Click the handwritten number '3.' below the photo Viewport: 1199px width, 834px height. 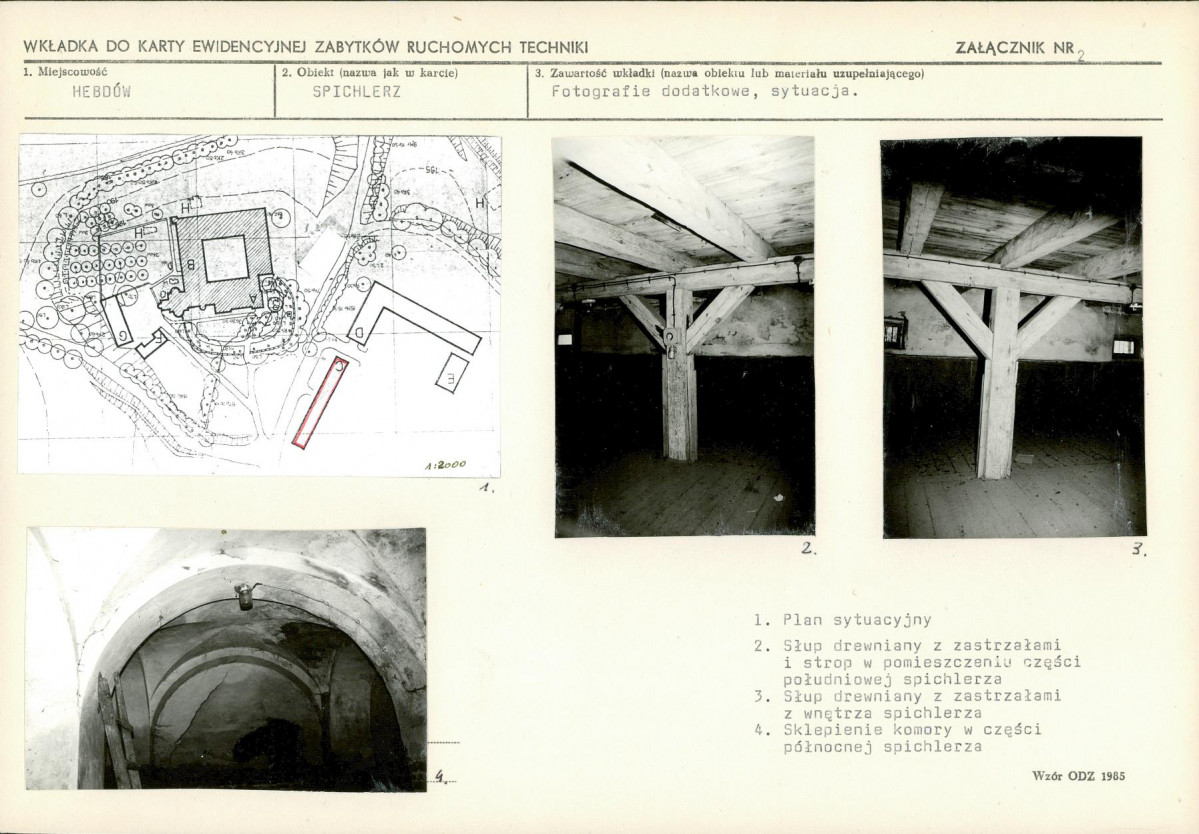point(1139,548)
